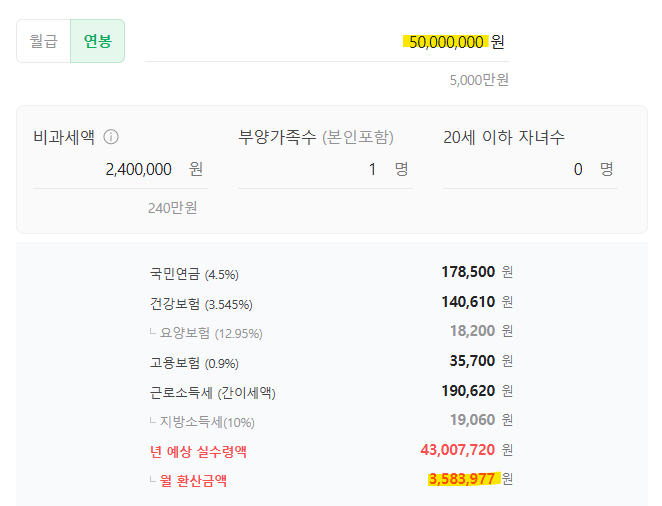Click the 근로소득세 (간이세액) label

(212, 392)
